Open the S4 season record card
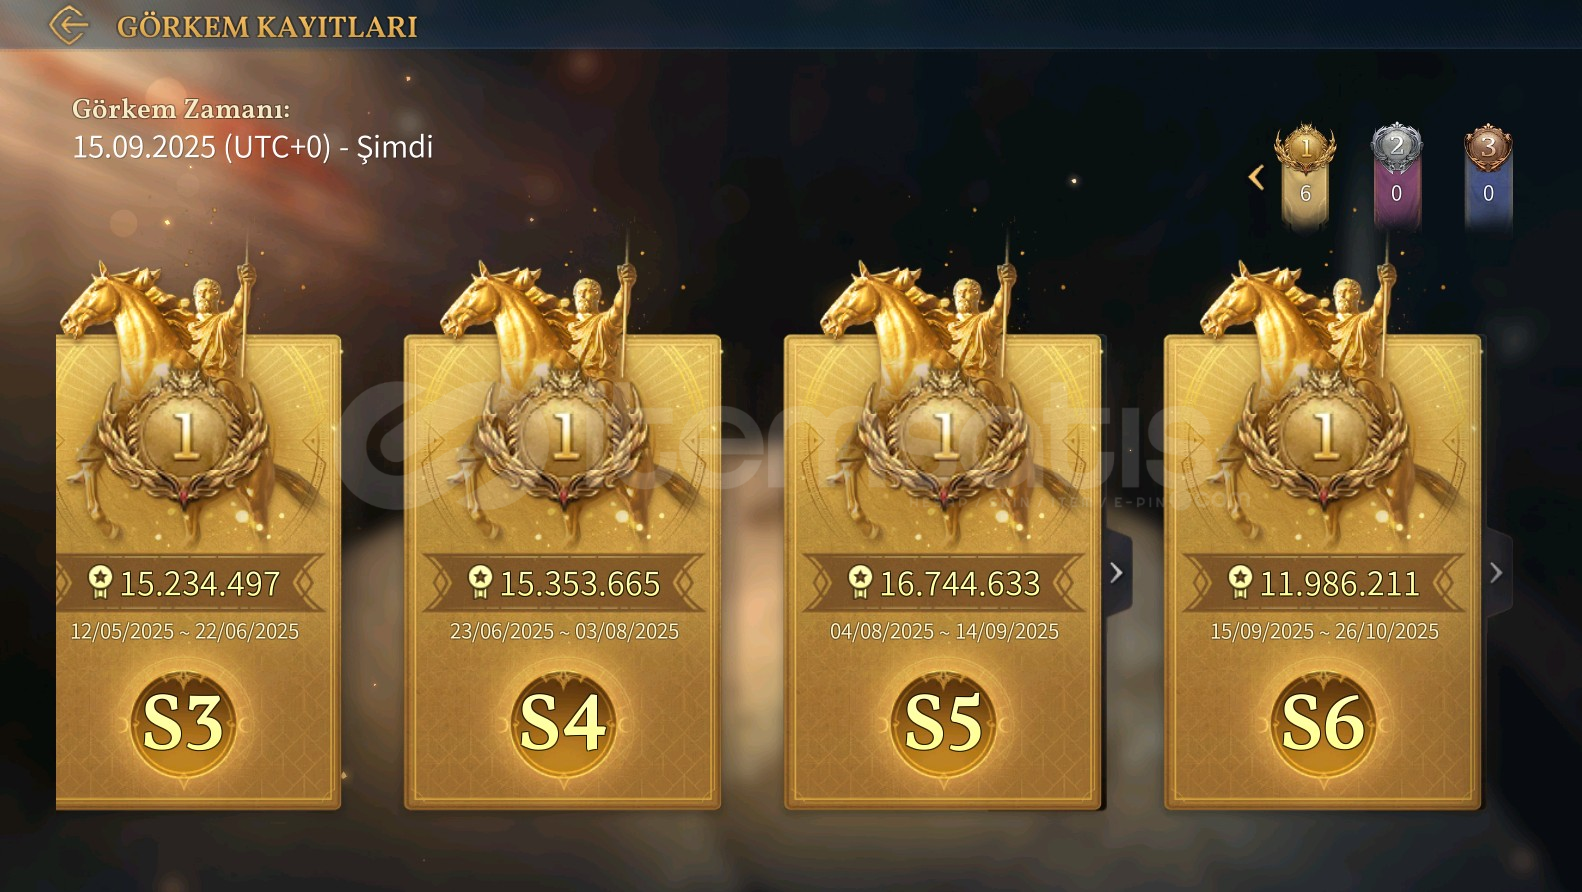 (x=563, y=572)
